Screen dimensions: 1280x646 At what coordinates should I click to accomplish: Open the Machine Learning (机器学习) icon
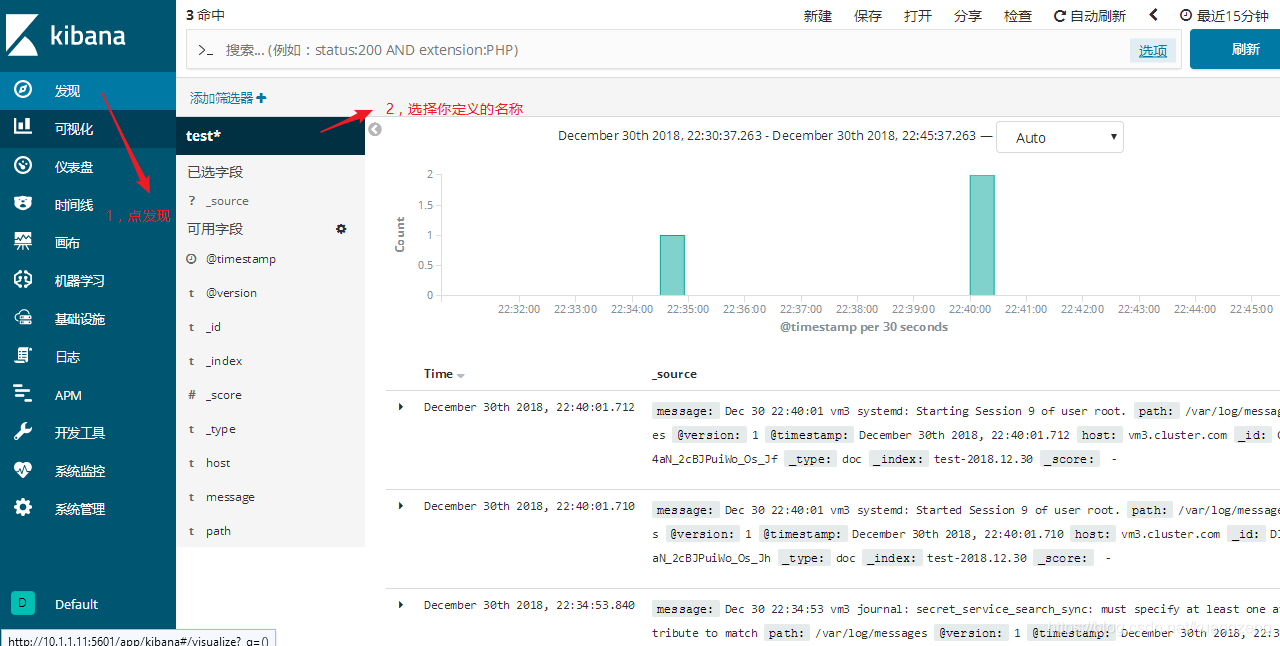coord(23,280)
